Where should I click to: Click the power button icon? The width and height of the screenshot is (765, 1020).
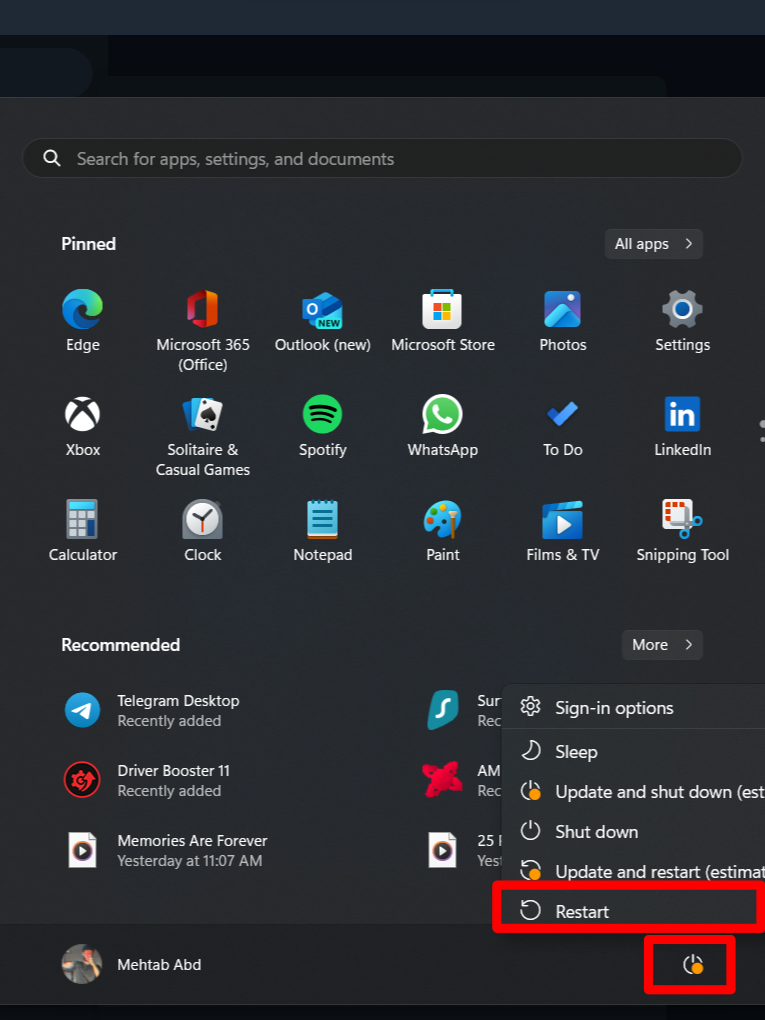coord(693,965)
